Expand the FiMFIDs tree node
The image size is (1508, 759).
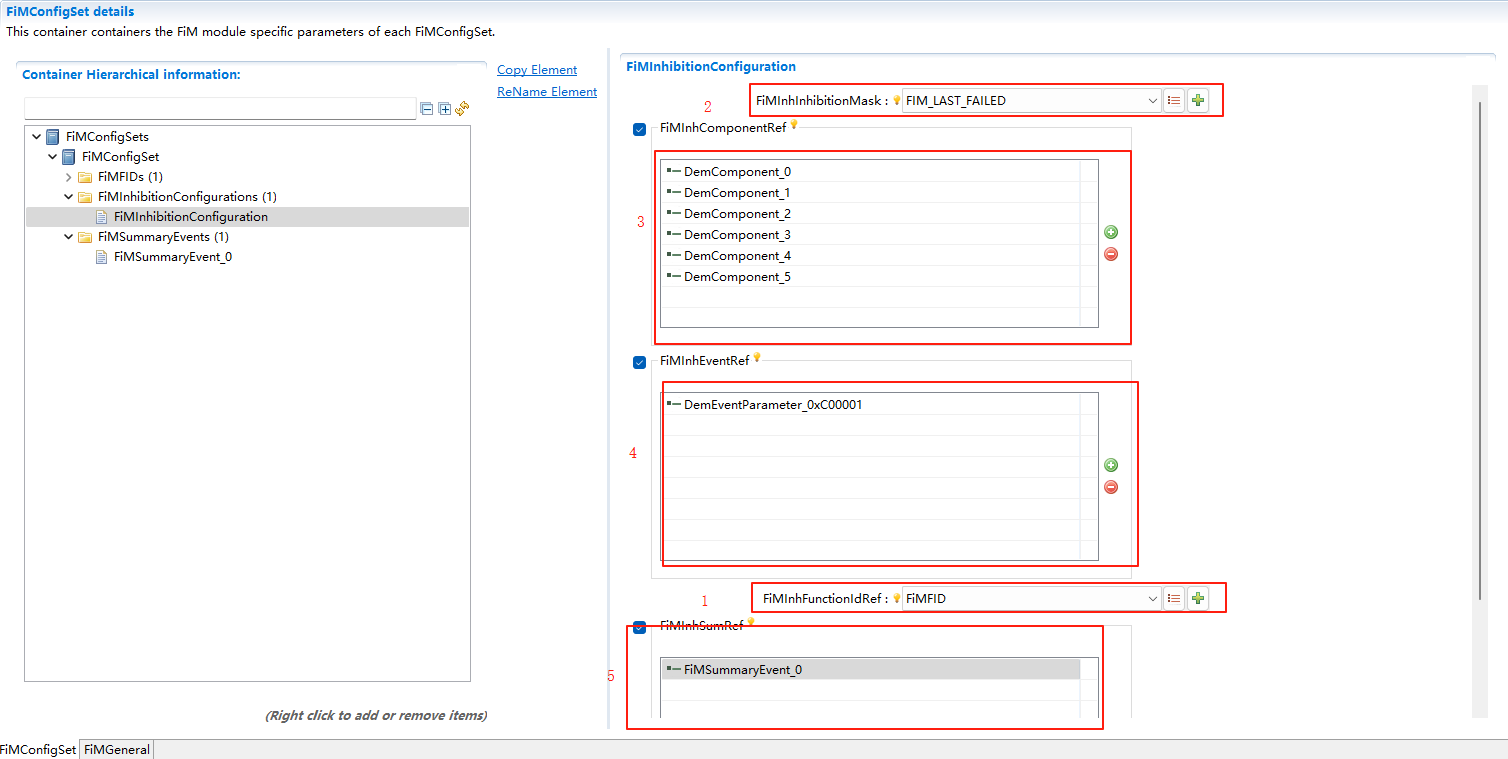[x=68, y=176]
